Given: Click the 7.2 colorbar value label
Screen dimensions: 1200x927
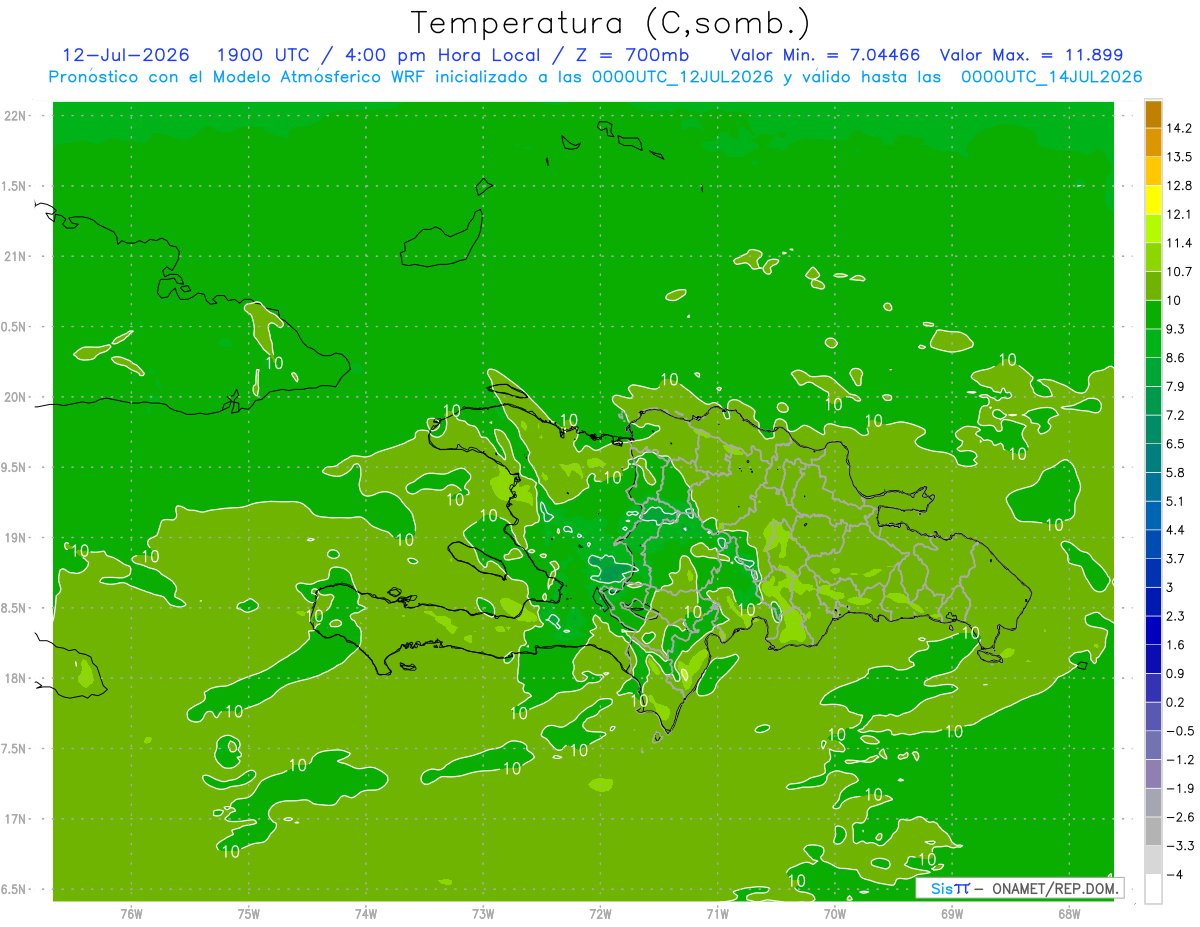Looking at the screenshot, I should coord(1175,415).
